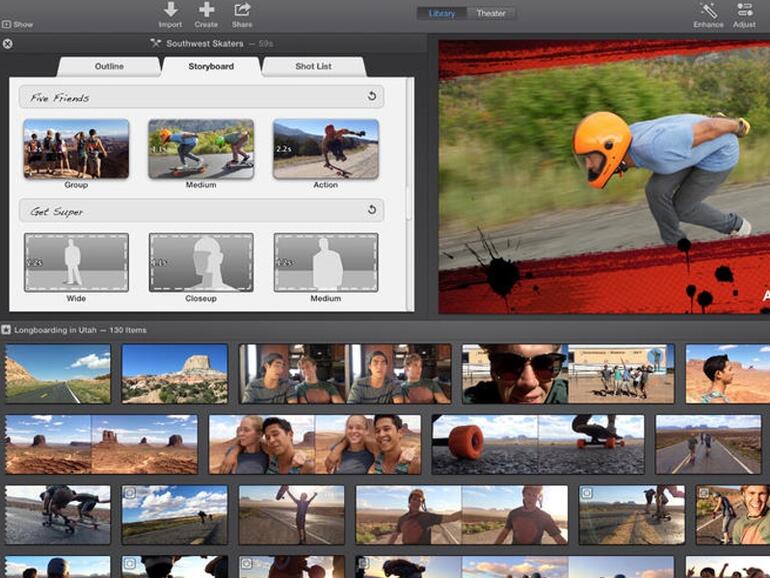Reset the Get Super section
770x578 pixels.
pos(372,210)
